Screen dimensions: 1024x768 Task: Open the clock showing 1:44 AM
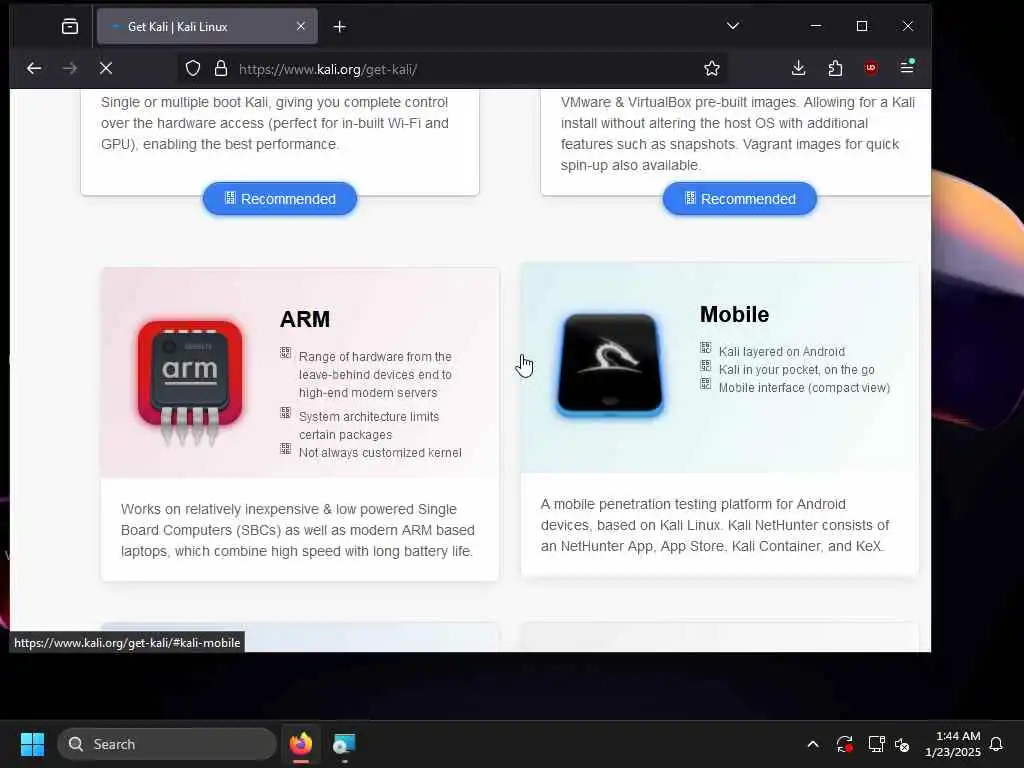coord(953,744)
